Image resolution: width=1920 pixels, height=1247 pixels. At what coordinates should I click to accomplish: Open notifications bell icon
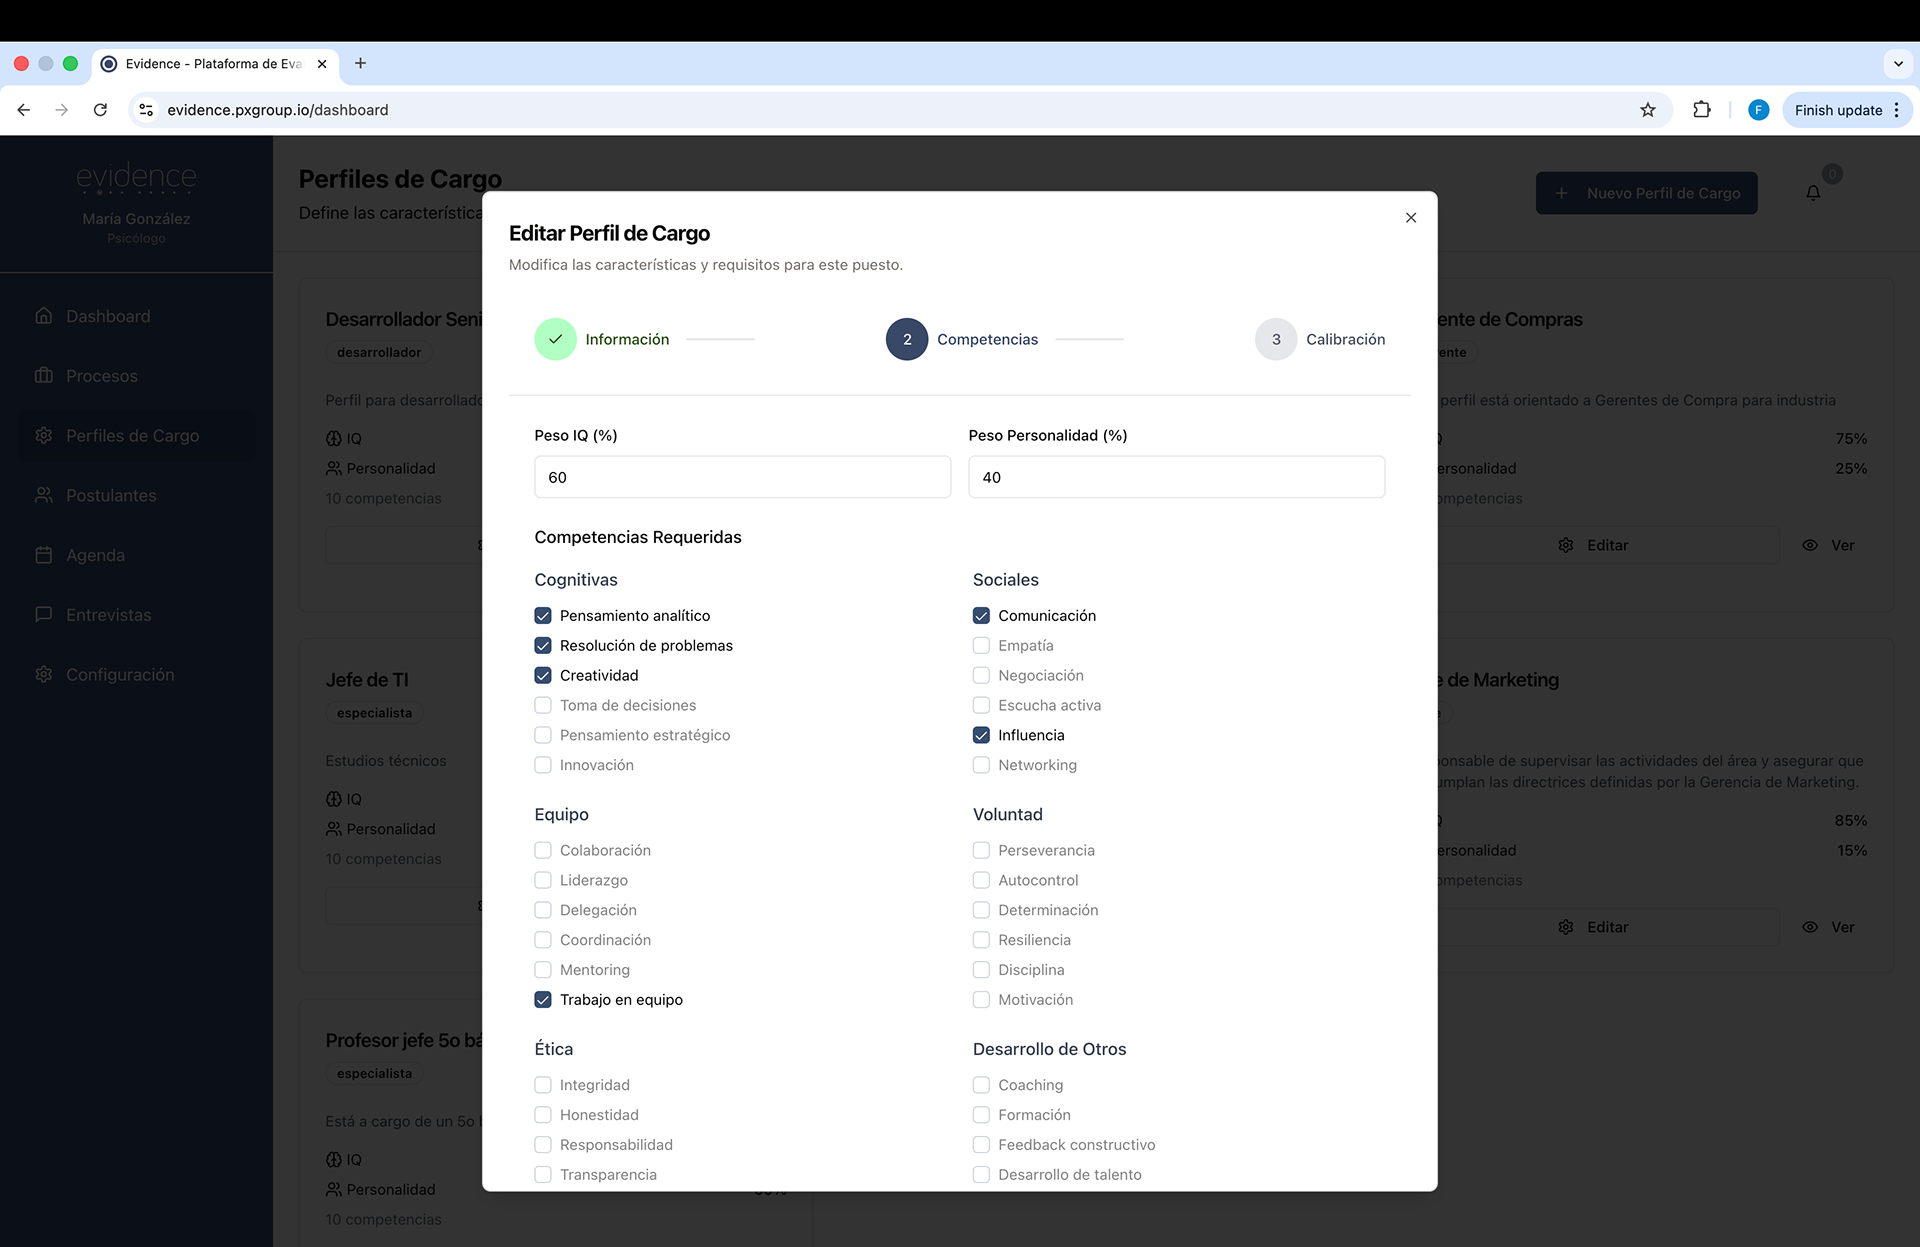[x=1813, y=193]
